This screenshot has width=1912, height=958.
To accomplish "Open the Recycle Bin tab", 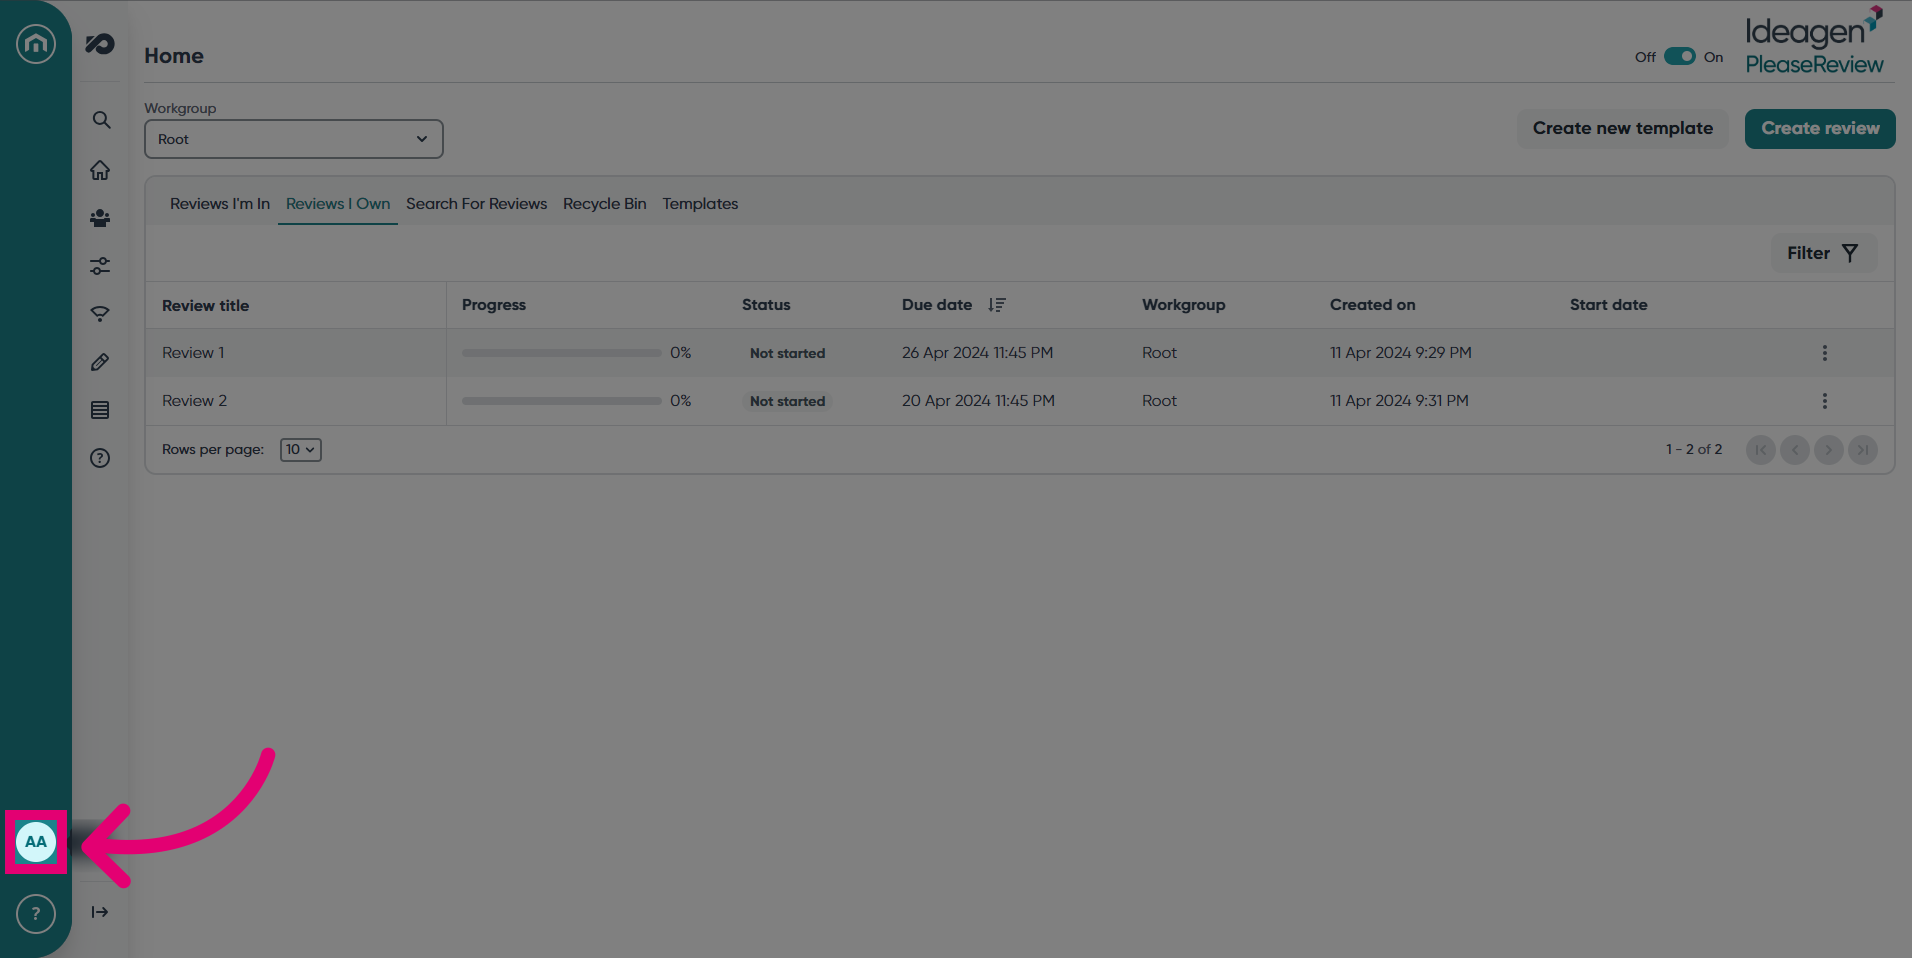I will point(605,204).
